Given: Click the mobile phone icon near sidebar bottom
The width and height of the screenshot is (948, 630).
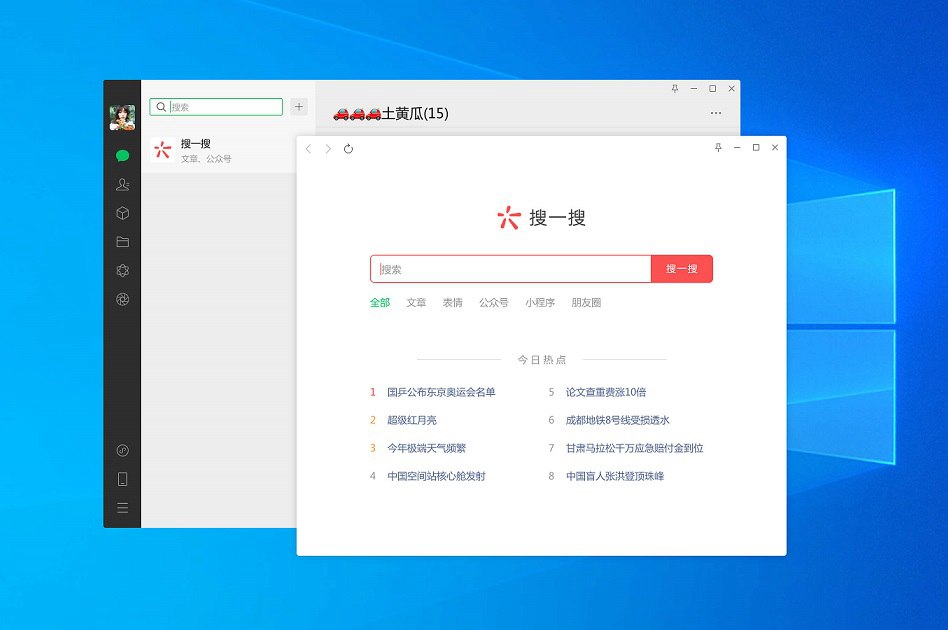Looking at the screenshot, I should [x=122, y=479].
